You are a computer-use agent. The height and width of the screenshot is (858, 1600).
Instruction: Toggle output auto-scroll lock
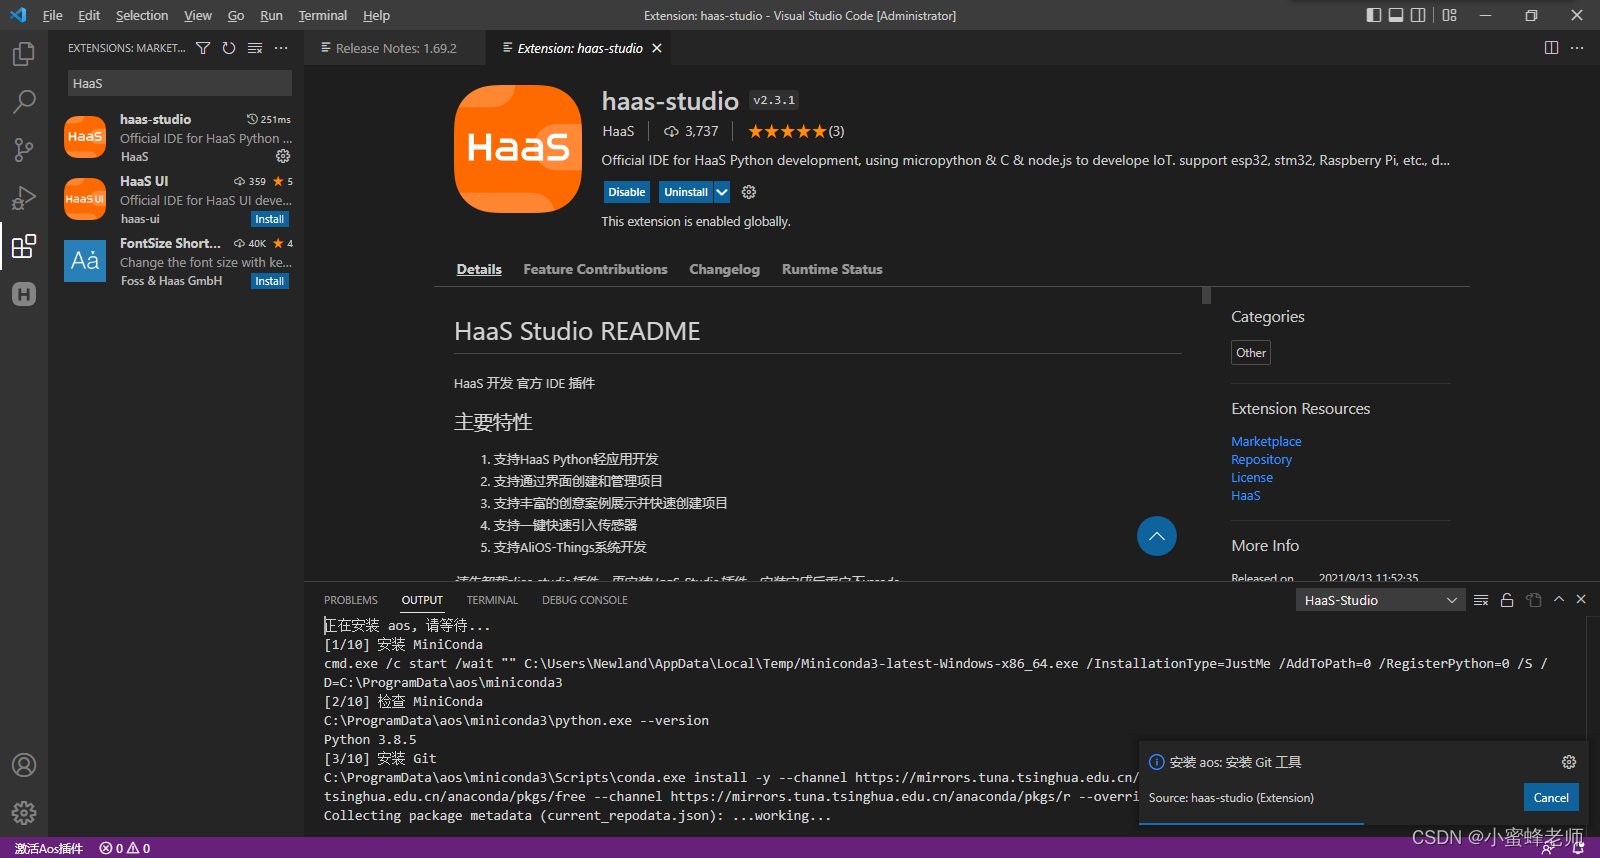click(x=1507, y=600)
